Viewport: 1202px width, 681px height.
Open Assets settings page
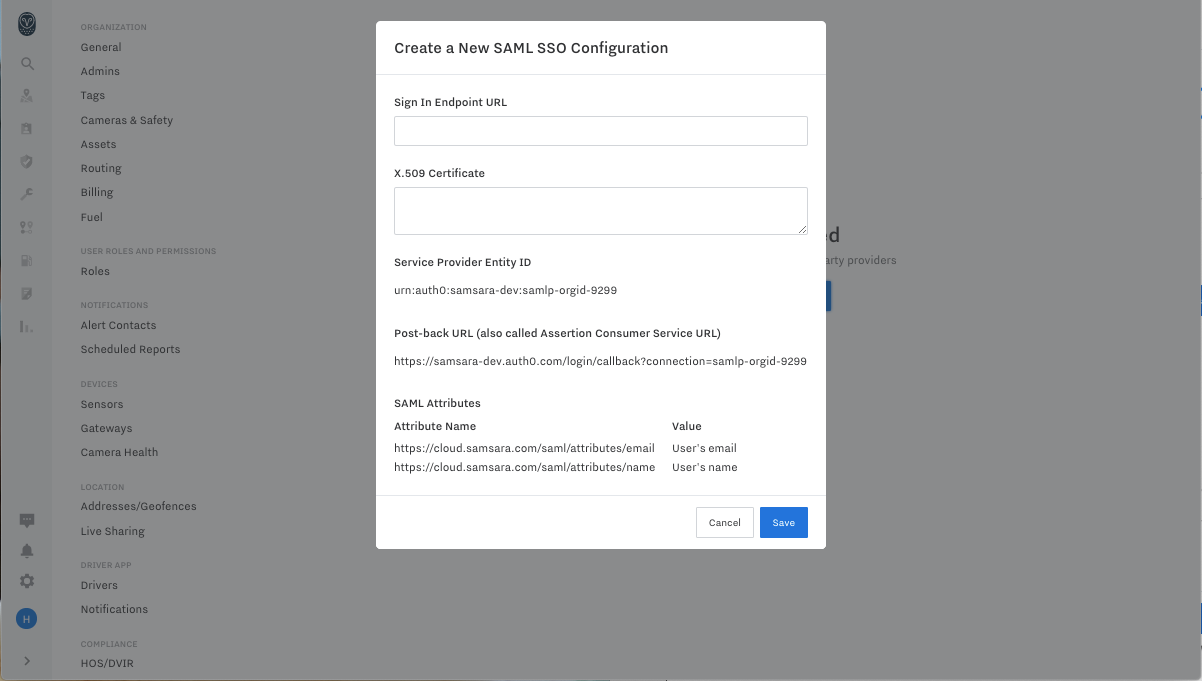click(x=99, y=144)
